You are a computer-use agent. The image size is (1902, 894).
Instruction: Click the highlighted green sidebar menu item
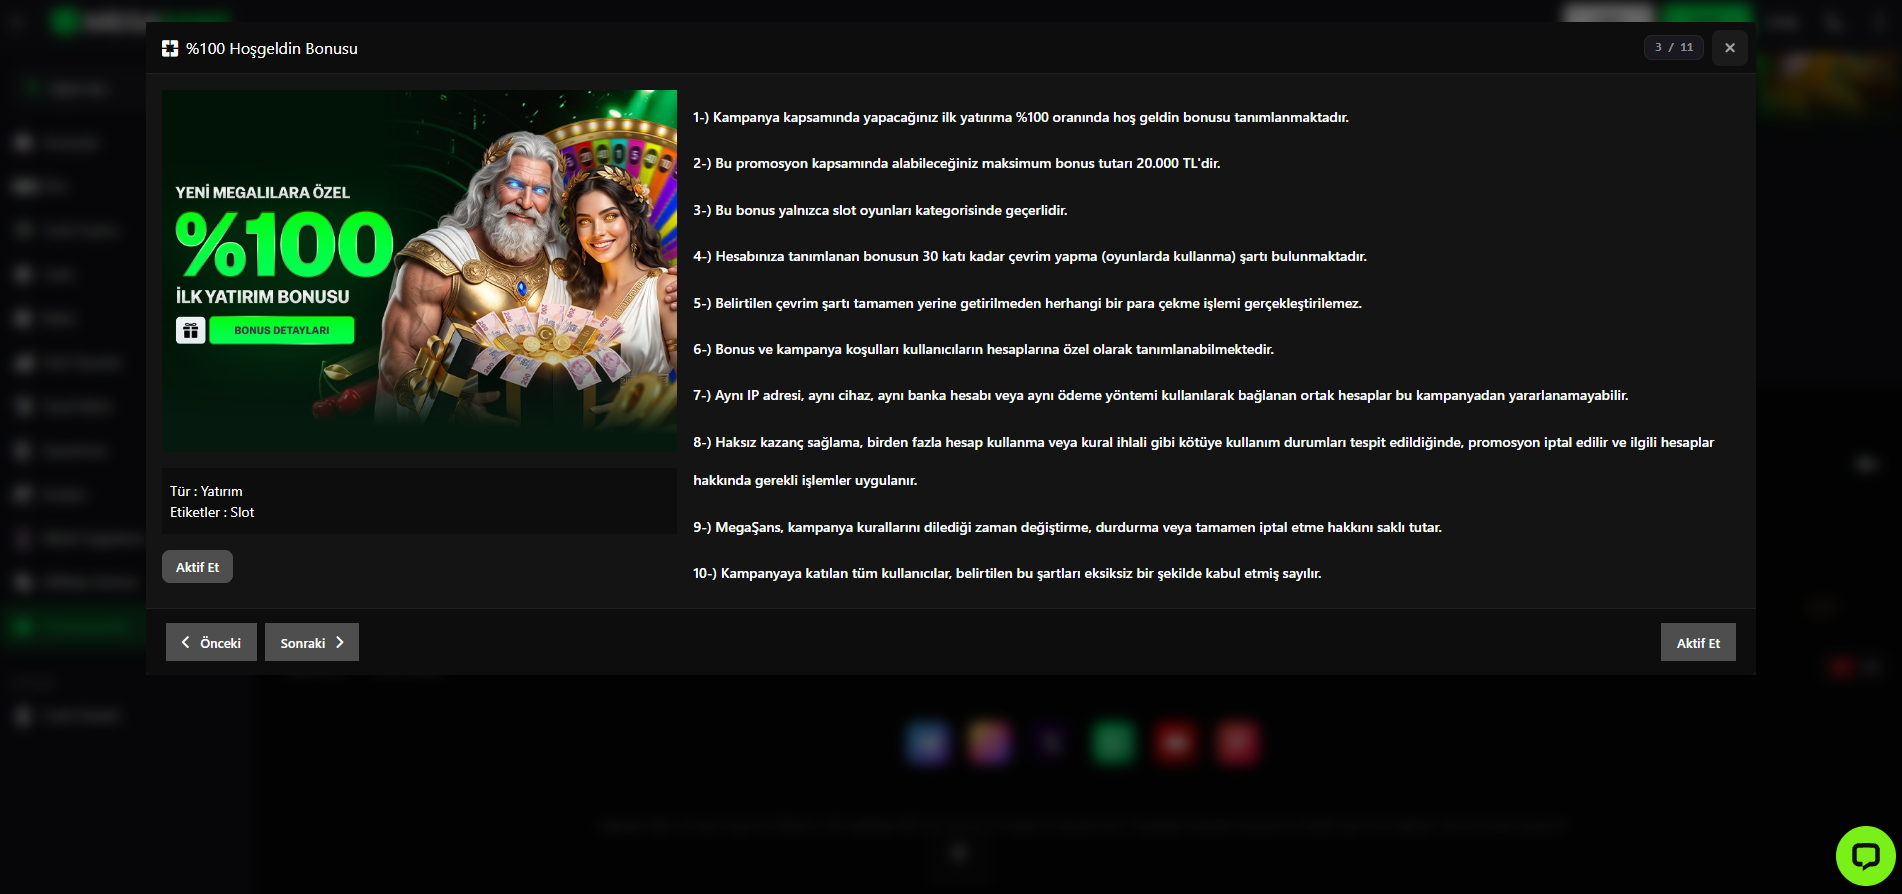click(x=73, y=627)
